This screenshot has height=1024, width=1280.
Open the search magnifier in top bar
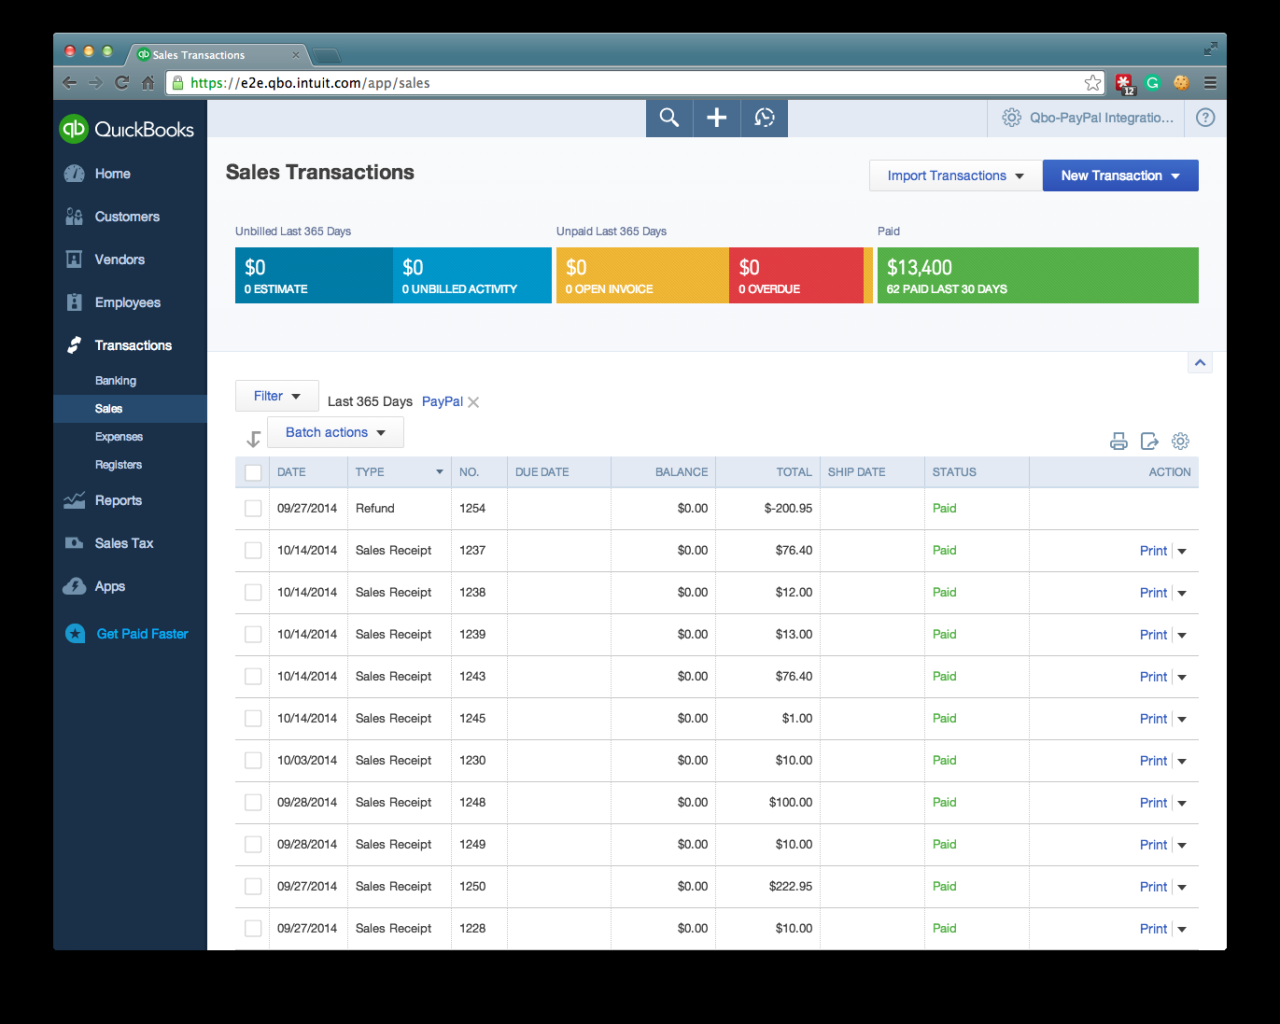coord(669,118)
